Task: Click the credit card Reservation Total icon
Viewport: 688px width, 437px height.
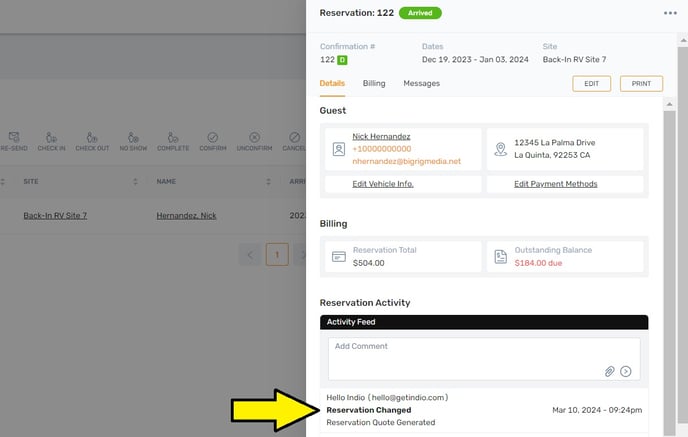Action: point(339,257)
